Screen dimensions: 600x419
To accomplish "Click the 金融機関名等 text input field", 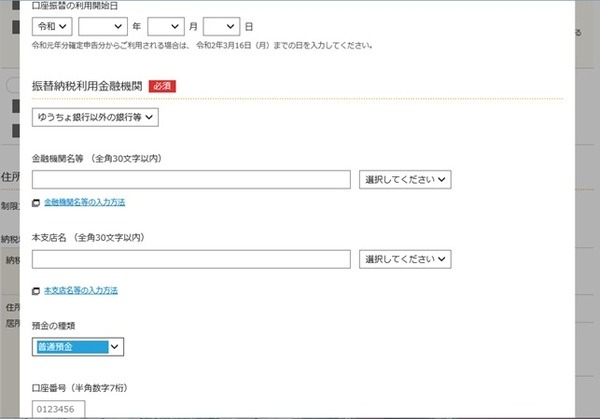I will 191,179.
